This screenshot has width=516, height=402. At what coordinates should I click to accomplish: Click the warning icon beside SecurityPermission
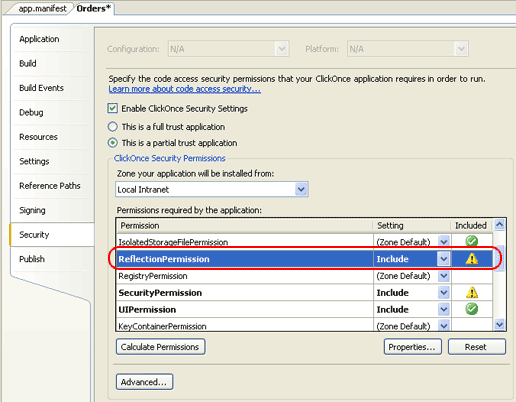[x=471, y=292]
